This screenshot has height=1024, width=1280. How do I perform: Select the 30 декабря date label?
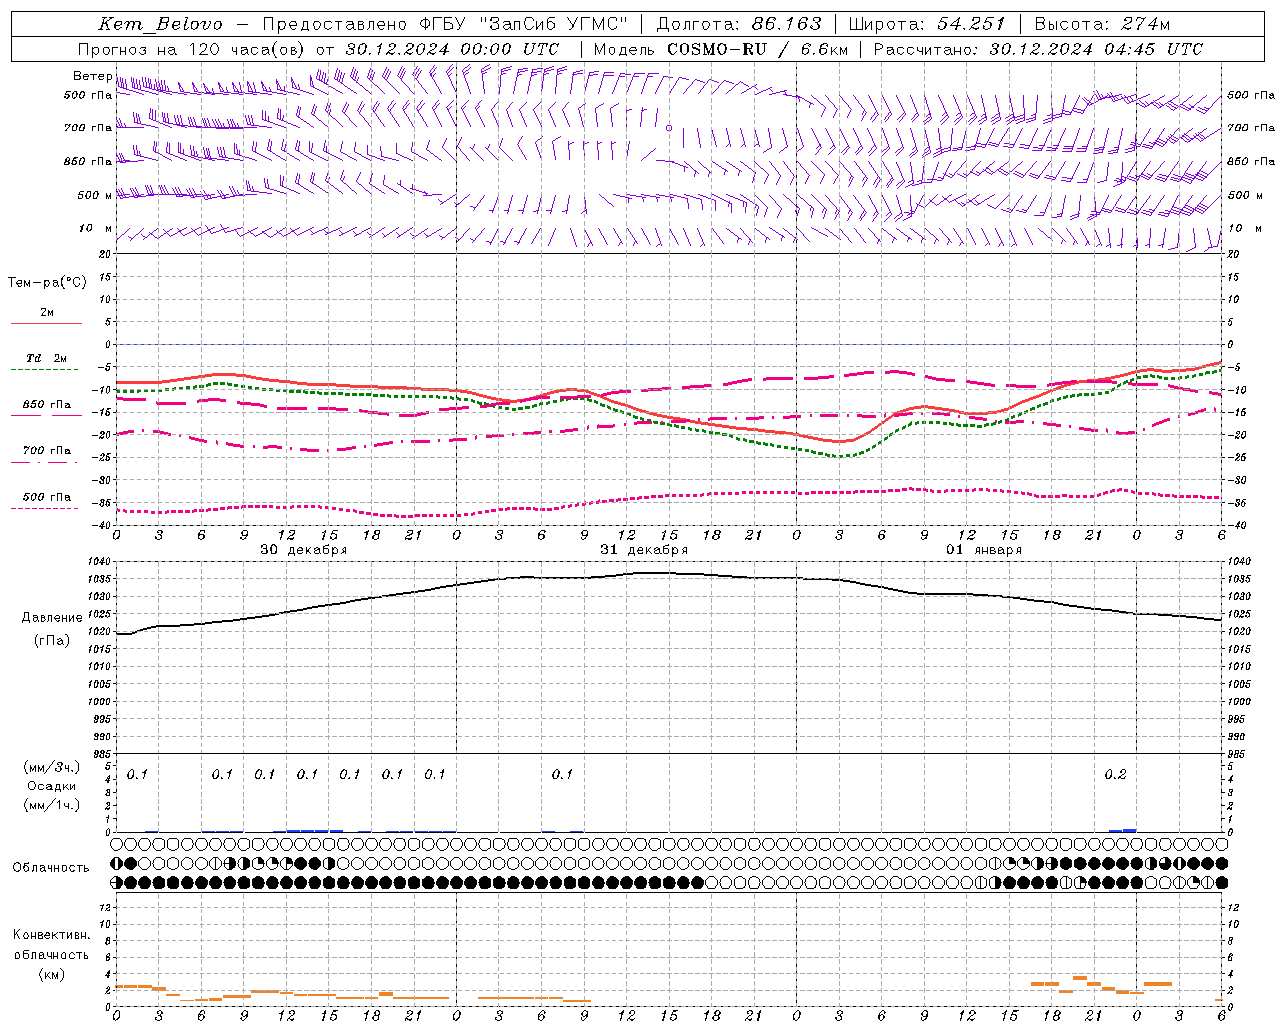304,550
